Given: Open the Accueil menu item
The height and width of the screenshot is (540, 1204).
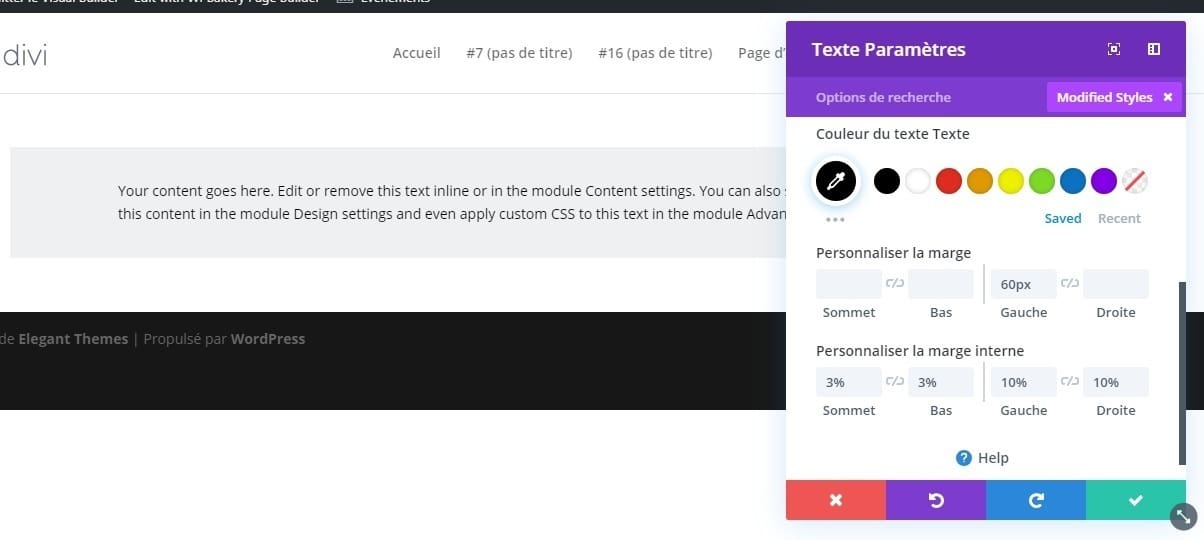Looking at the screenshot, I should pos(416,53).
